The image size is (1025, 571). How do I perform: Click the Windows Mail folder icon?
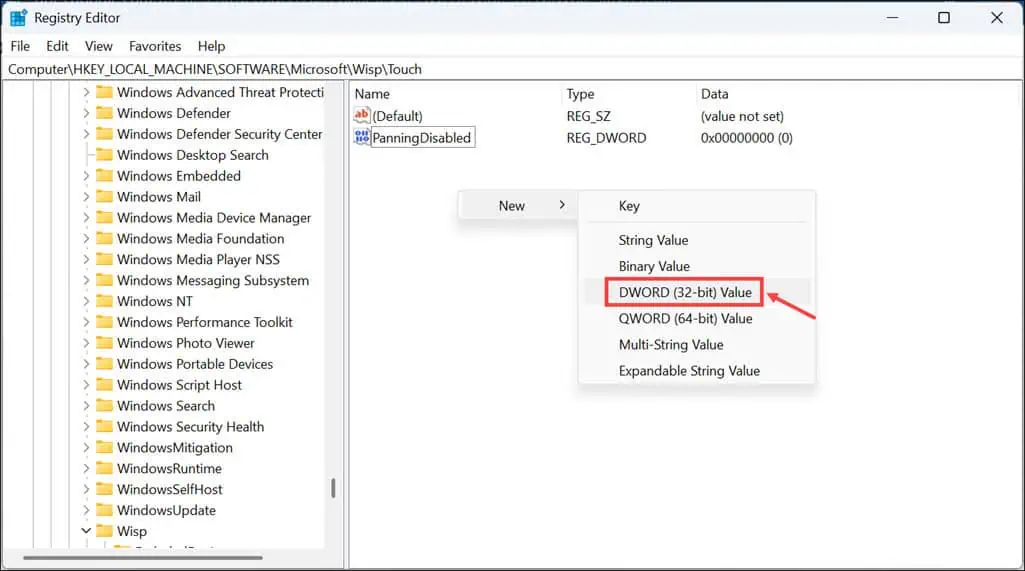(104, 197)
